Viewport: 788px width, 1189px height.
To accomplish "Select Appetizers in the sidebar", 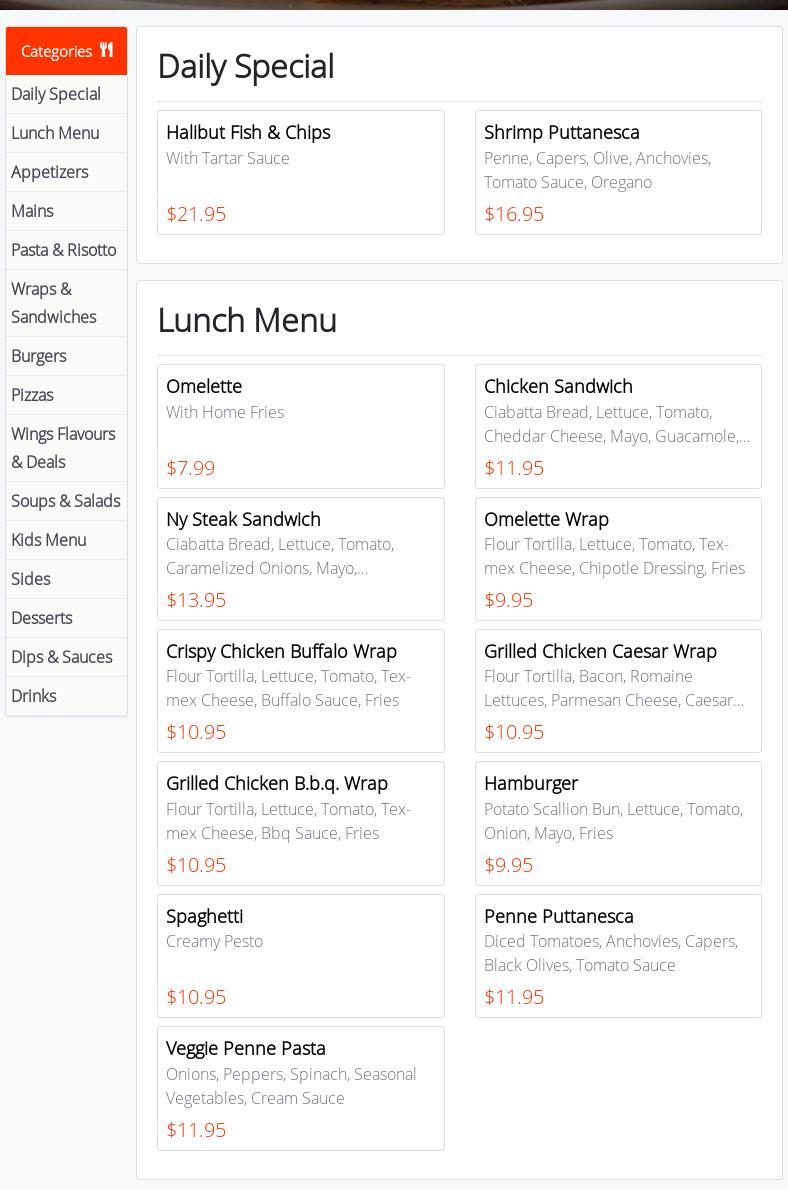I will [x=66, y=172].
